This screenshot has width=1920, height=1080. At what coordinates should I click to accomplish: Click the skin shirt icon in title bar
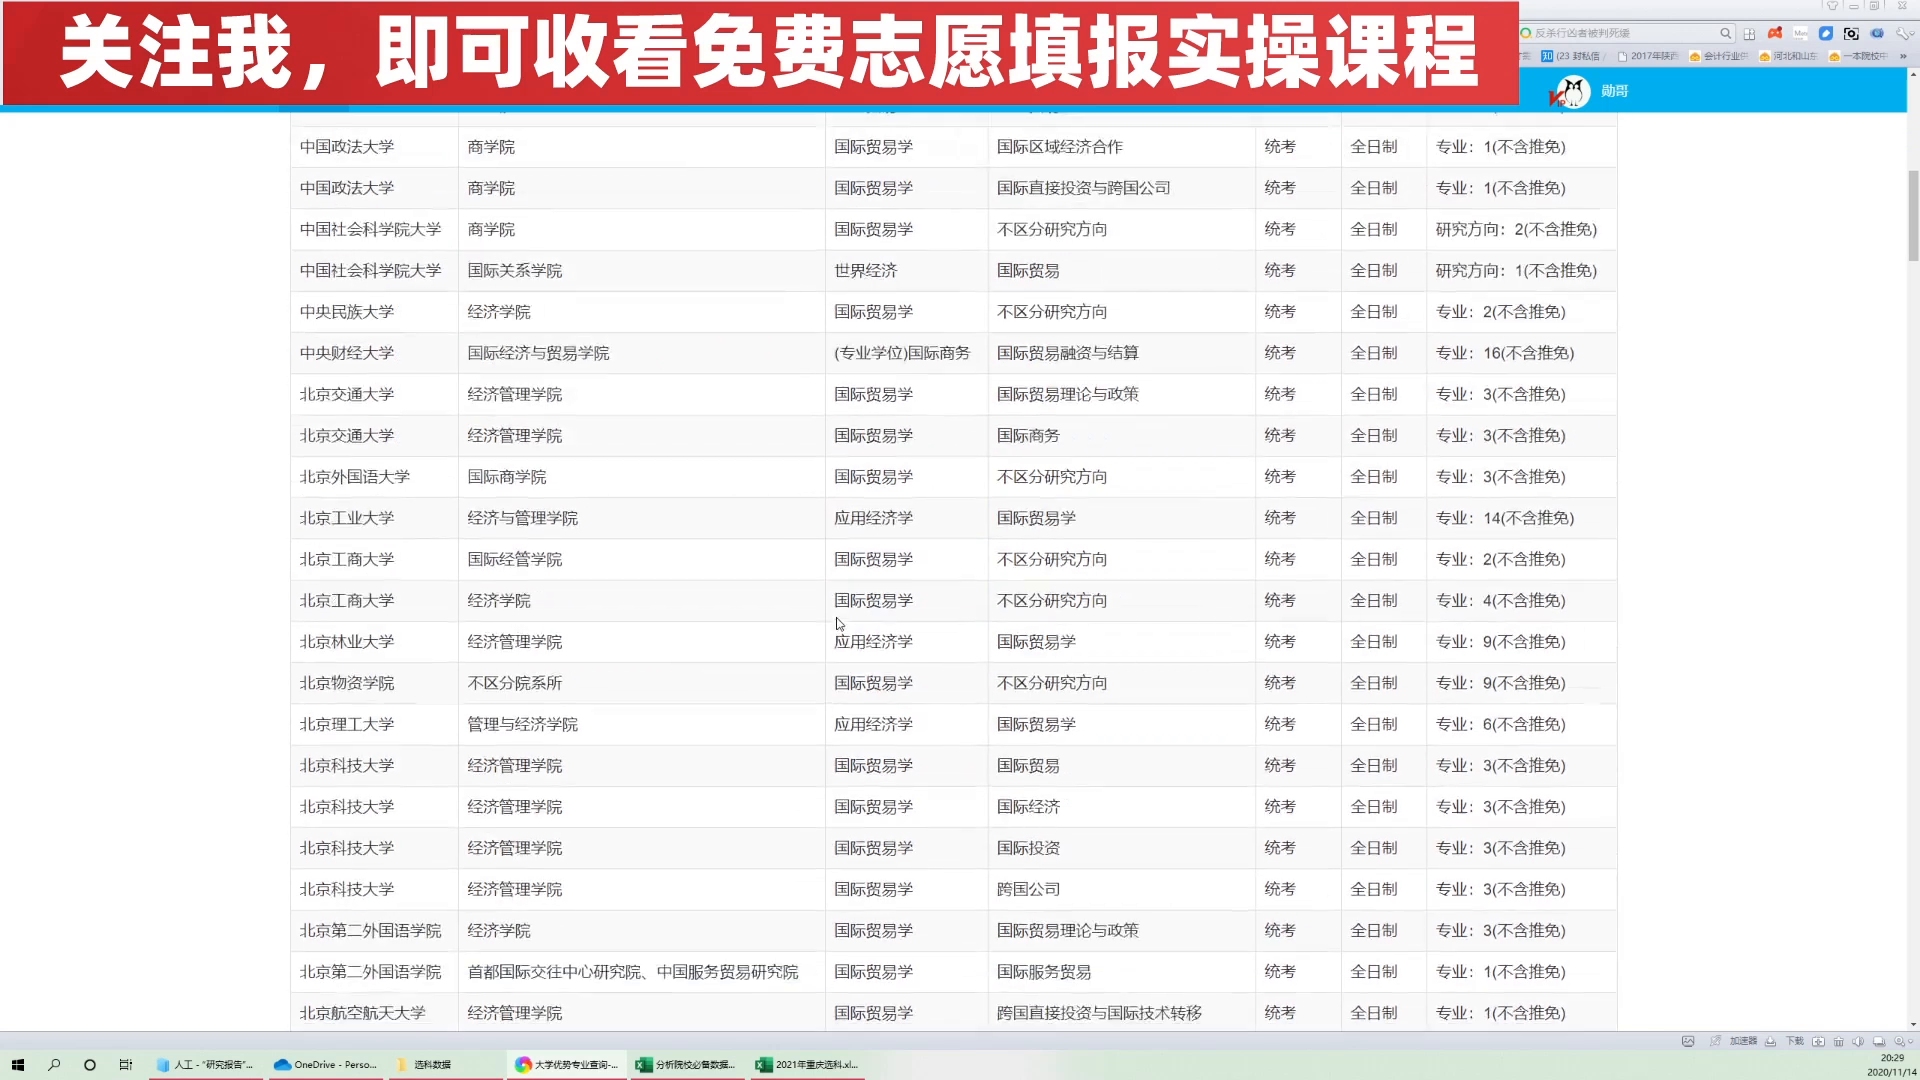[x=1832, y=5]
